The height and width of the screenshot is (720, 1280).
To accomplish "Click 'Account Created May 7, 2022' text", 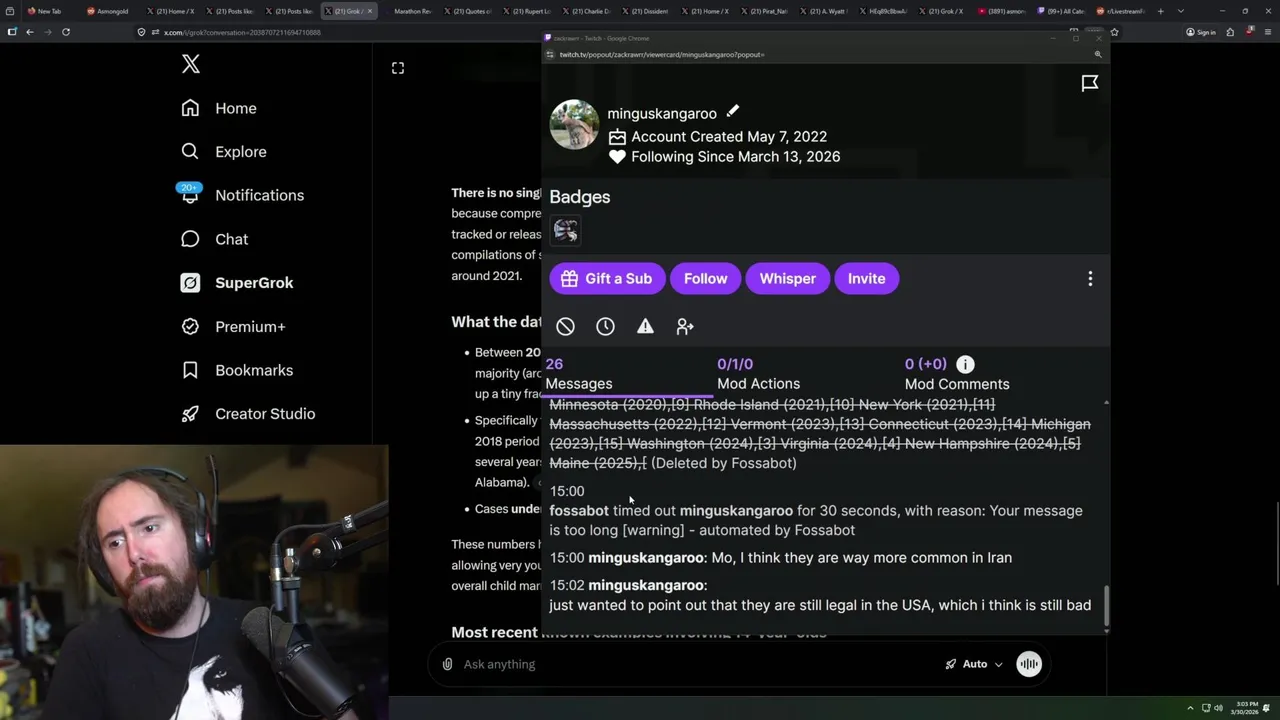I will [x=729, y=137].
